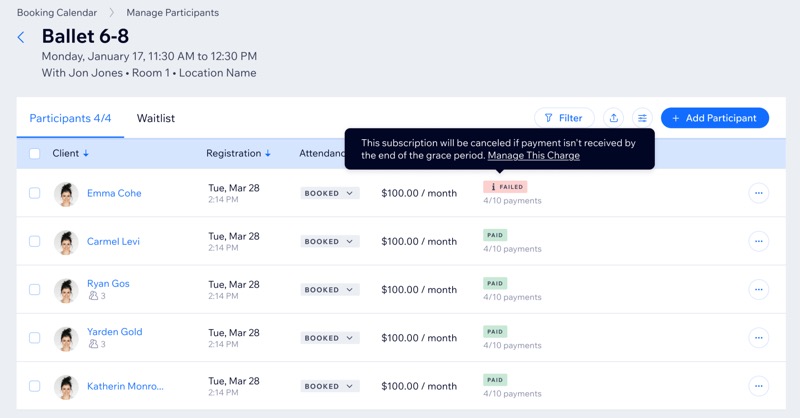Click the FAILED payment badge
The height and width of the screenshot is (418, 800).
tap(505, 187)
